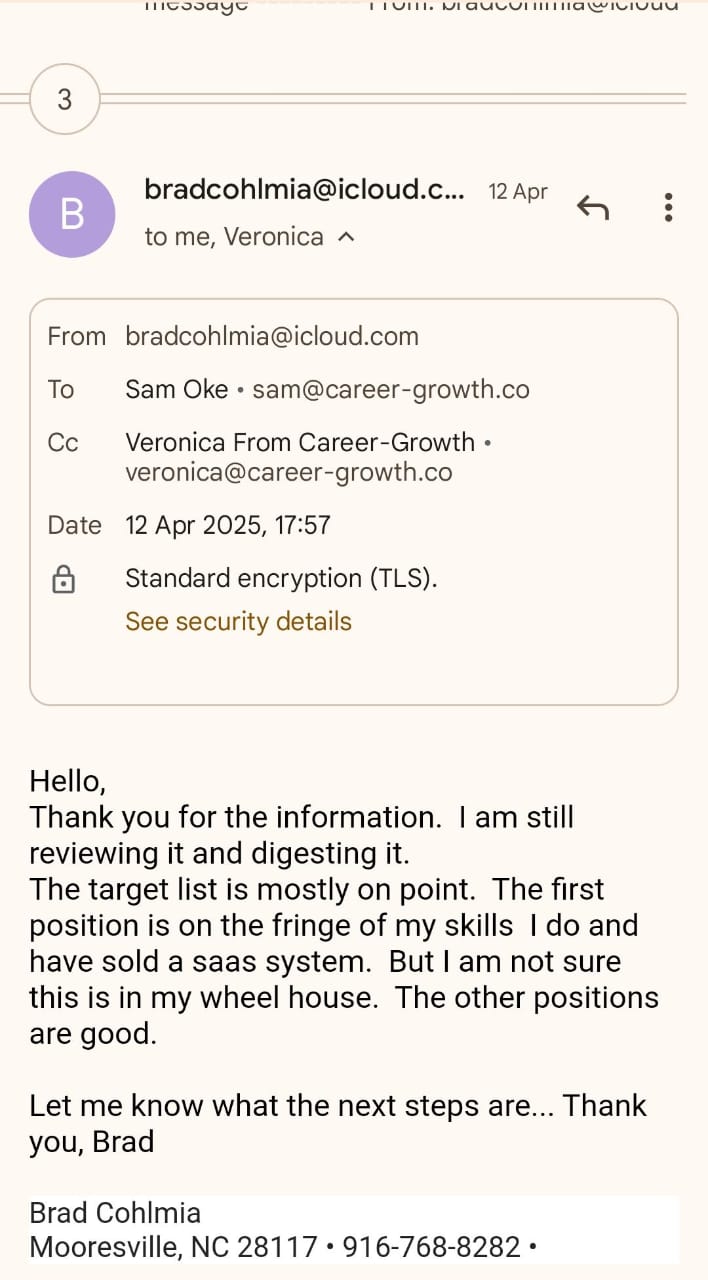This screenshot has height=1280, width=708.
Task: Tap the Sam Oke recipient name
Action: [177, 389]
